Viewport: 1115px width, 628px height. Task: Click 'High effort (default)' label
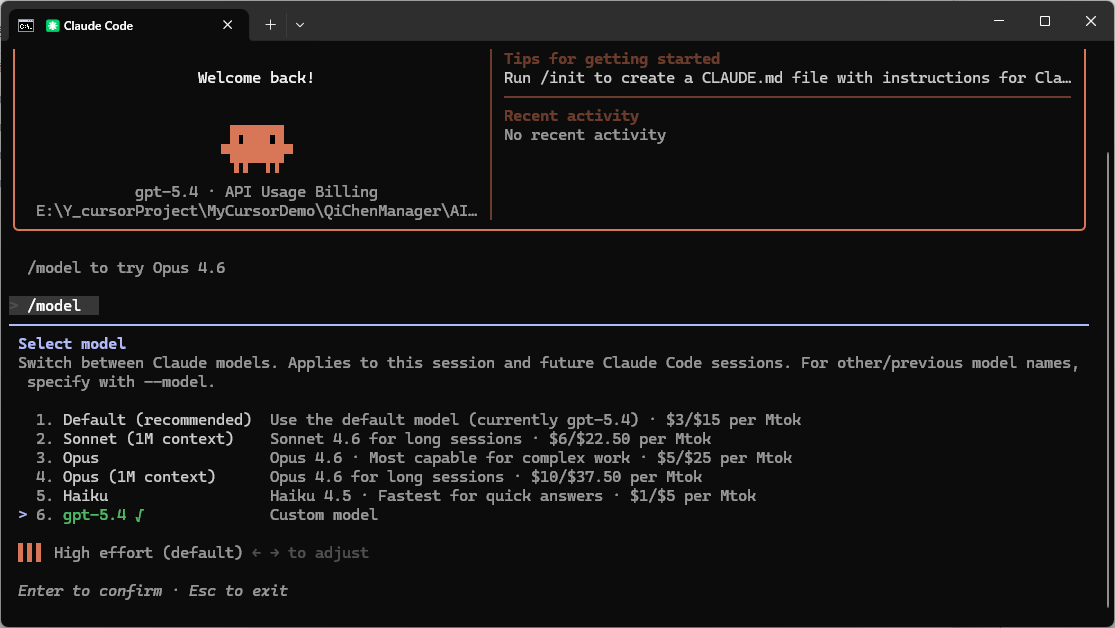click(x=148, y=553)
